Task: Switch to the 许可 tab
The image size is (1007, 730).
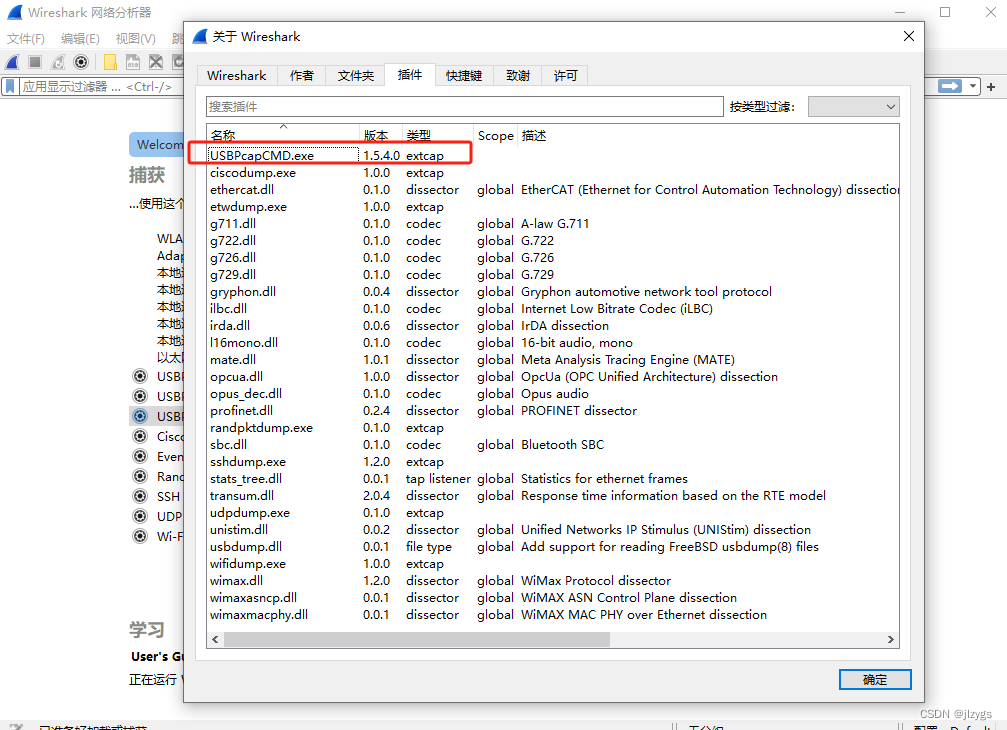Action: (x=565, y=76)
